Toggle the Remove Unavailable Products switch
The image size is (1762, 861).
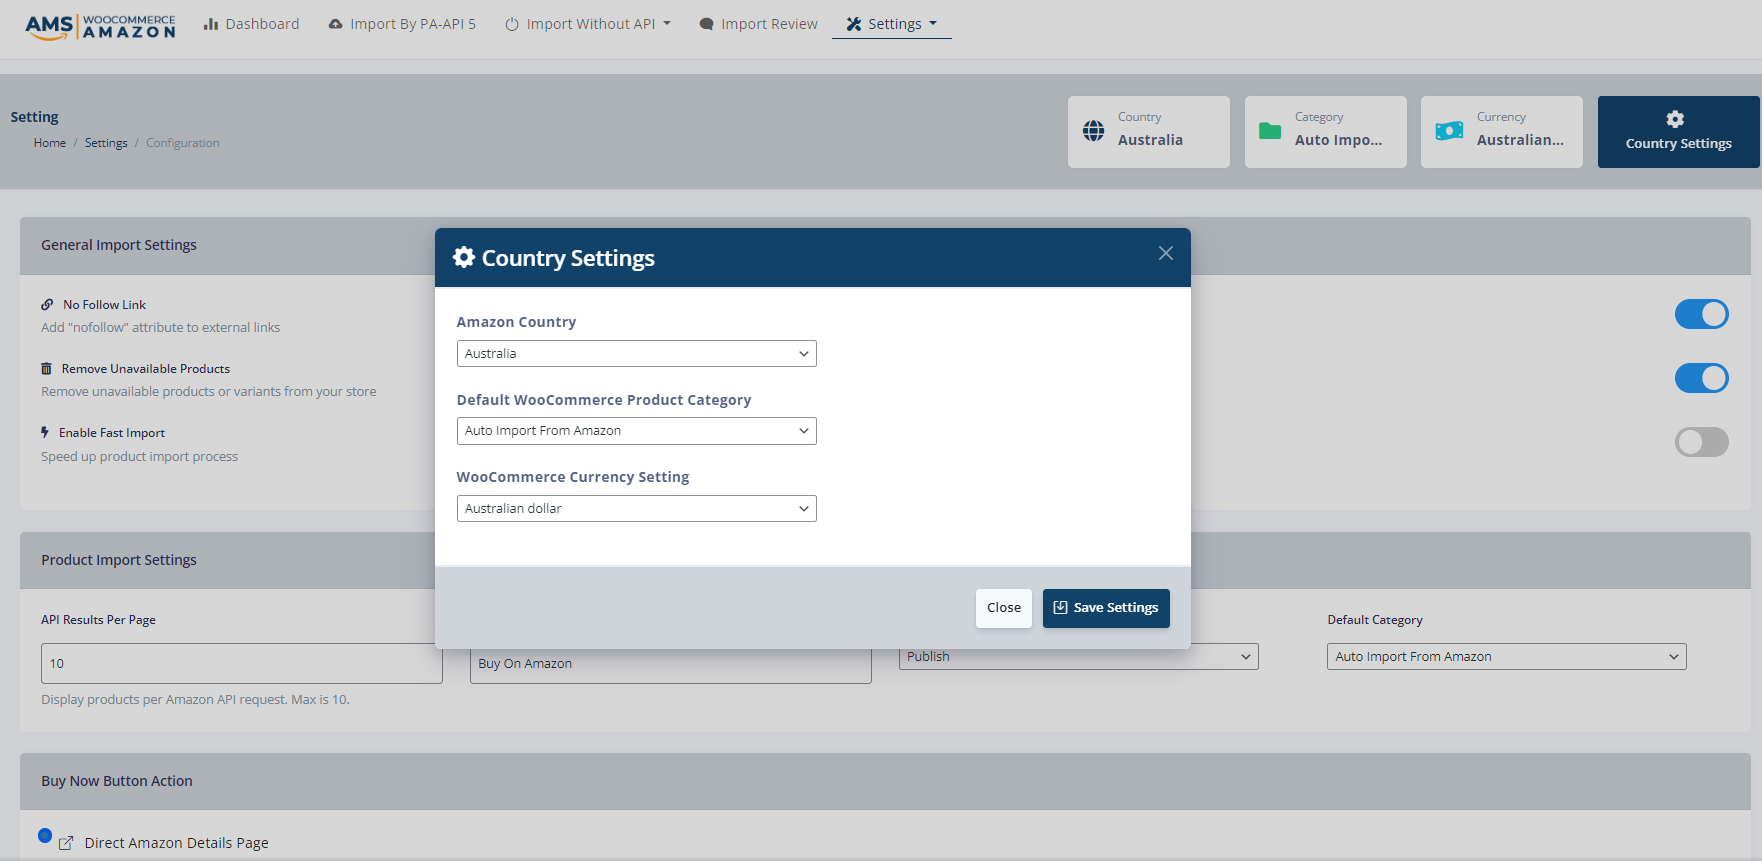[x=1702, y=378]
